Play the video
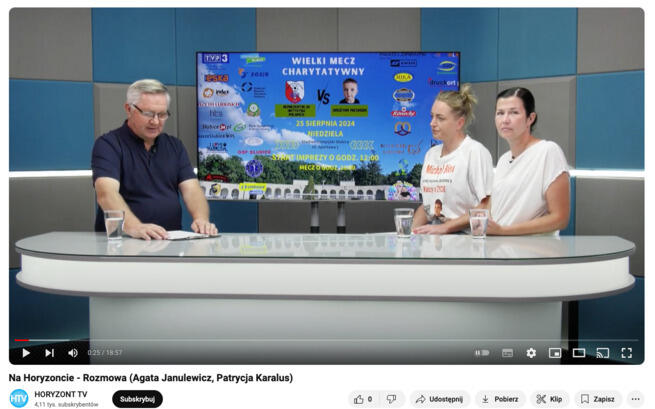The width and height of the screenshot is (655, 409). [x=26, y=353]
